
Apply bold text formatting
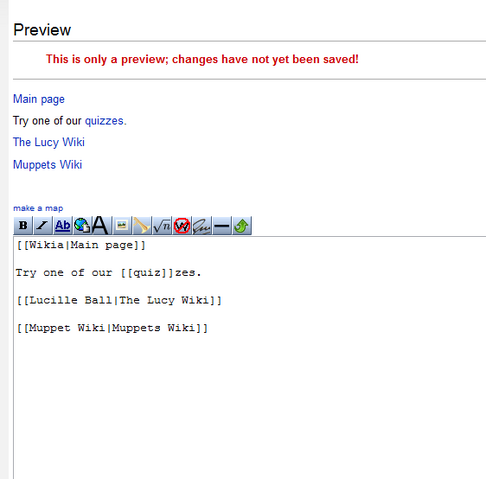pyautogui.click(x=23, y=226)
